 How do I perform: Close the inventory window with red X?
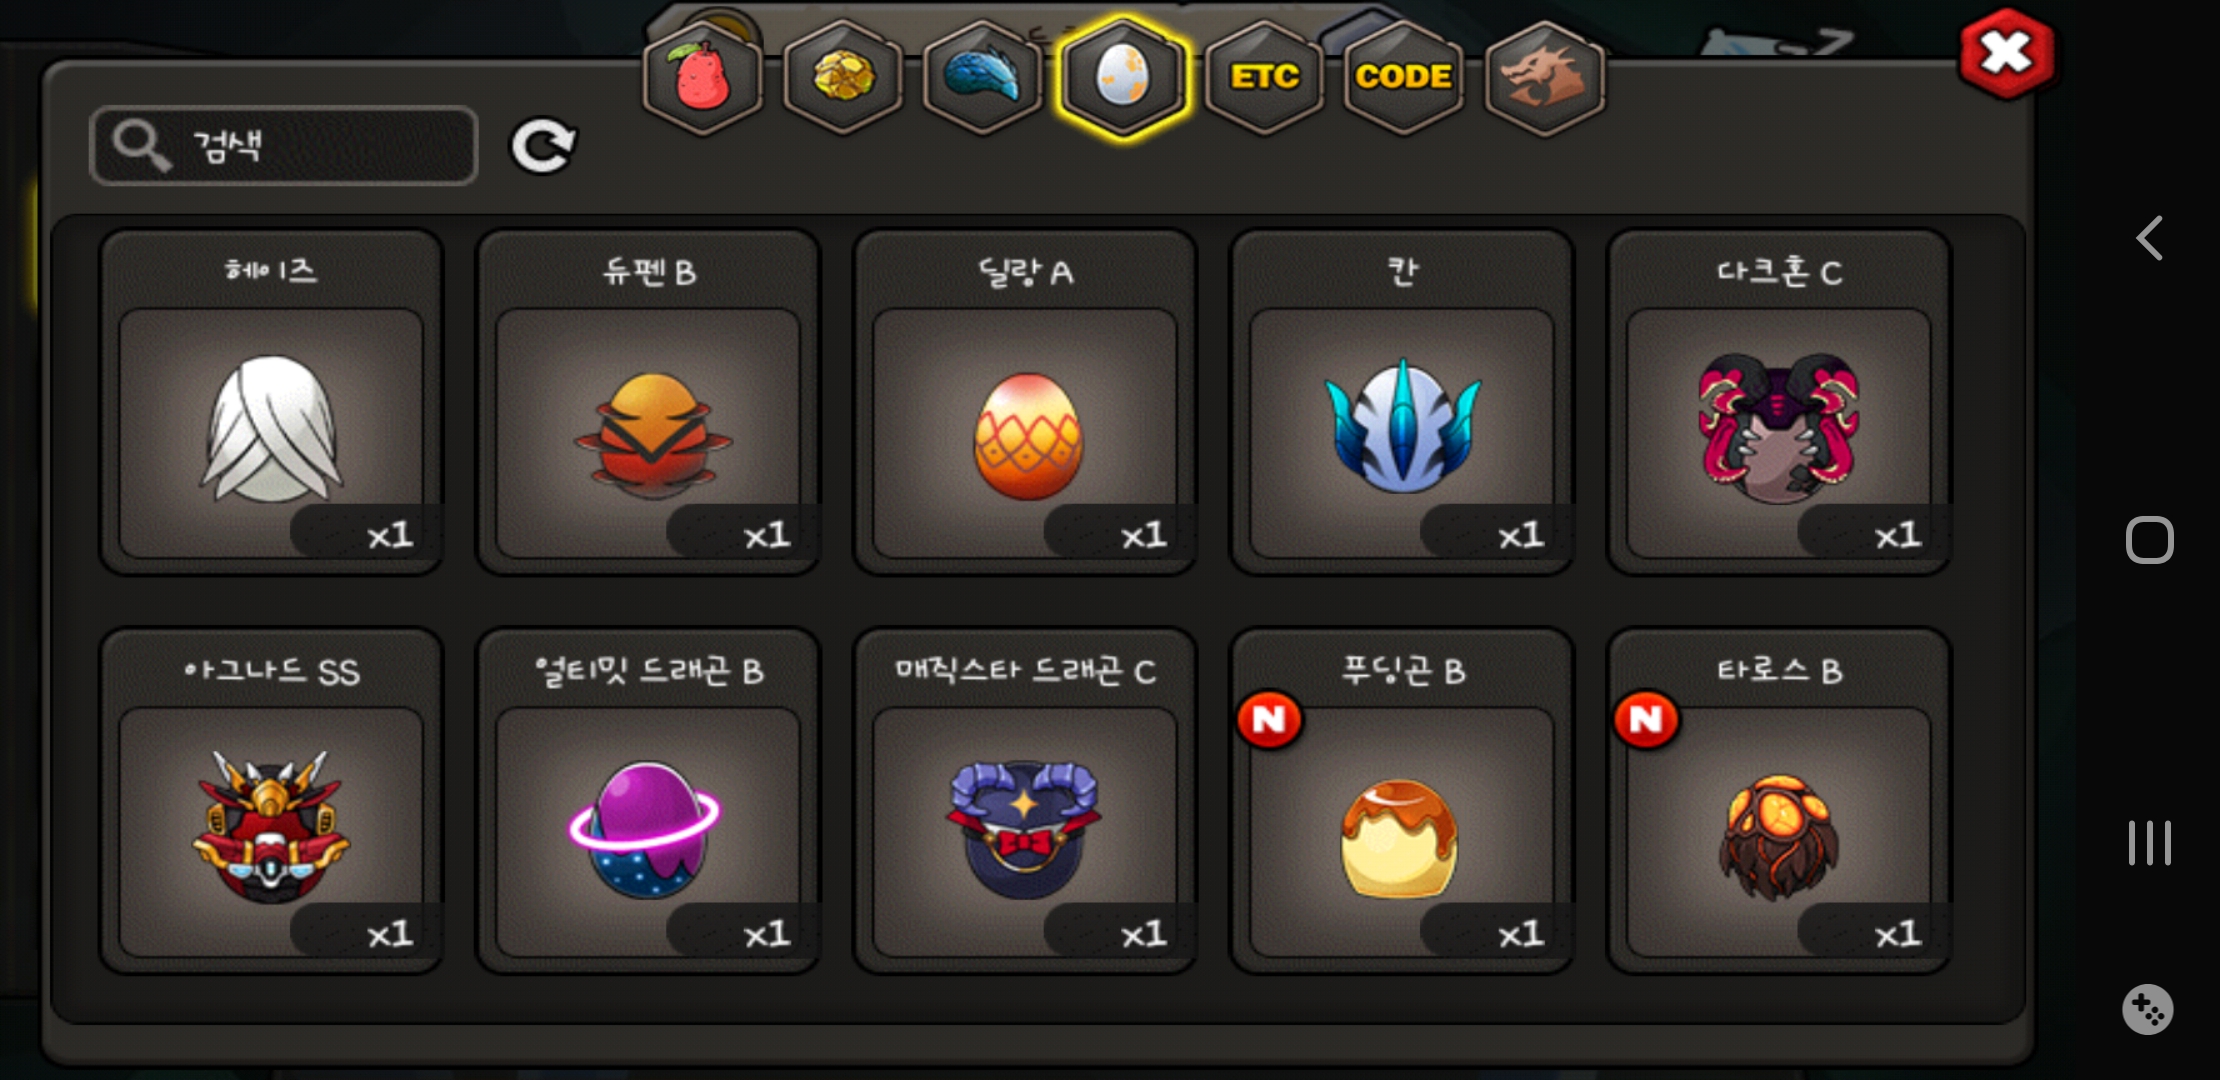click(x=2007, y=53)
